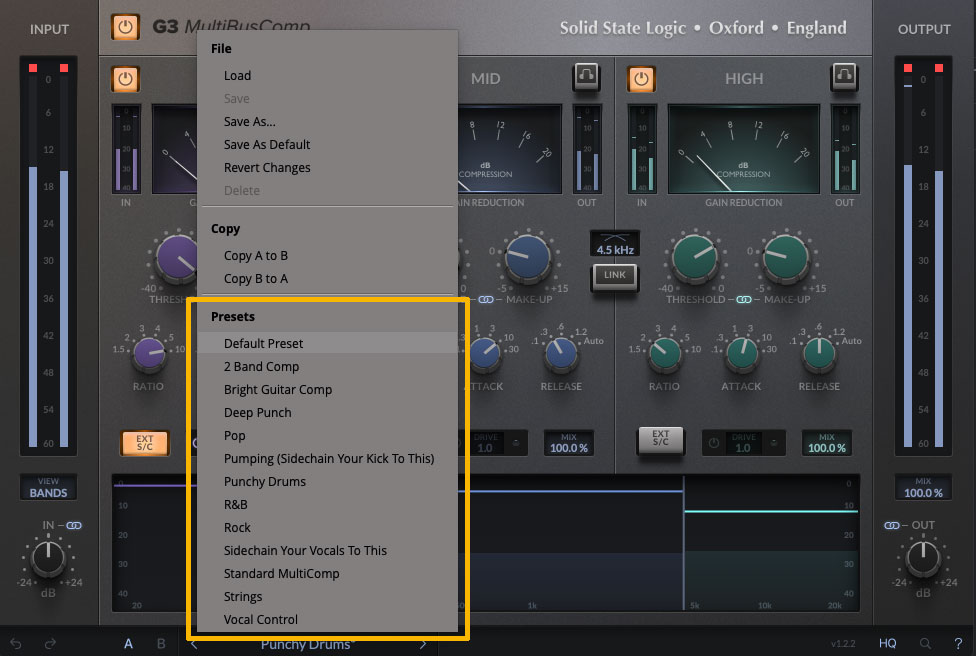Solo the MID band with headphone icon
976x656 pixels.
[x=586, y=77]
